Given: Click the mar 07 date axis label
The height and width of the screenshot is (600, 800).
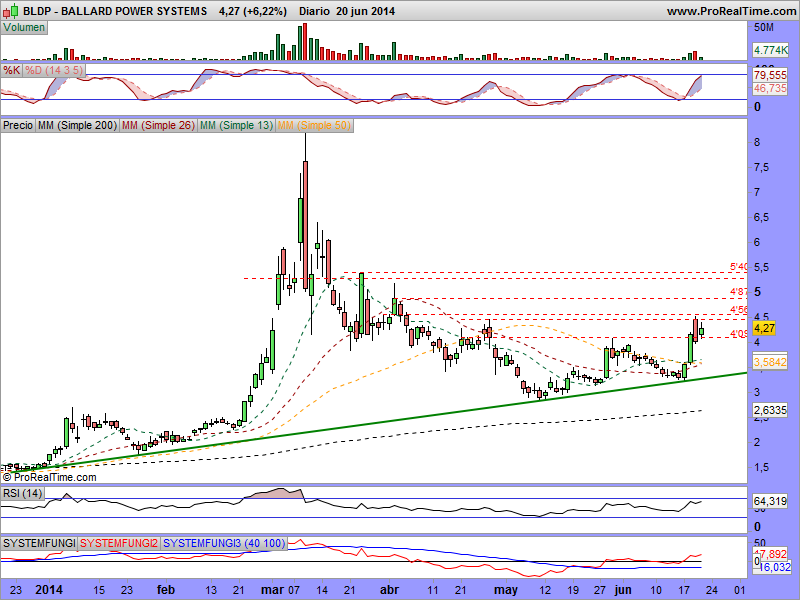Looking at the screenshot, I should [280, 590].
